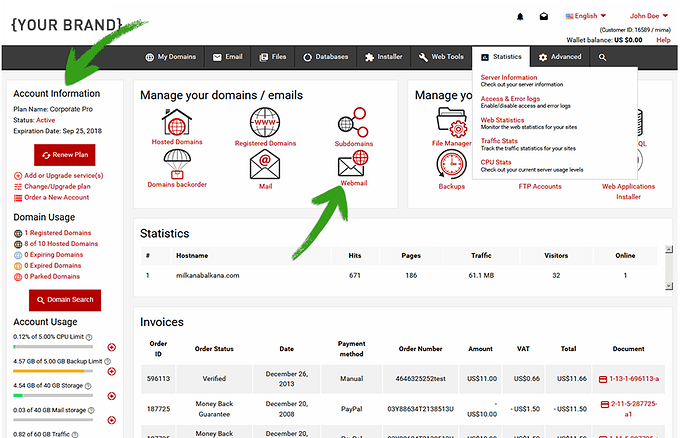This screenshot has width=680, height=438.
Task: Open the Advanced menu tab
Action: click(x=560, y=58)
